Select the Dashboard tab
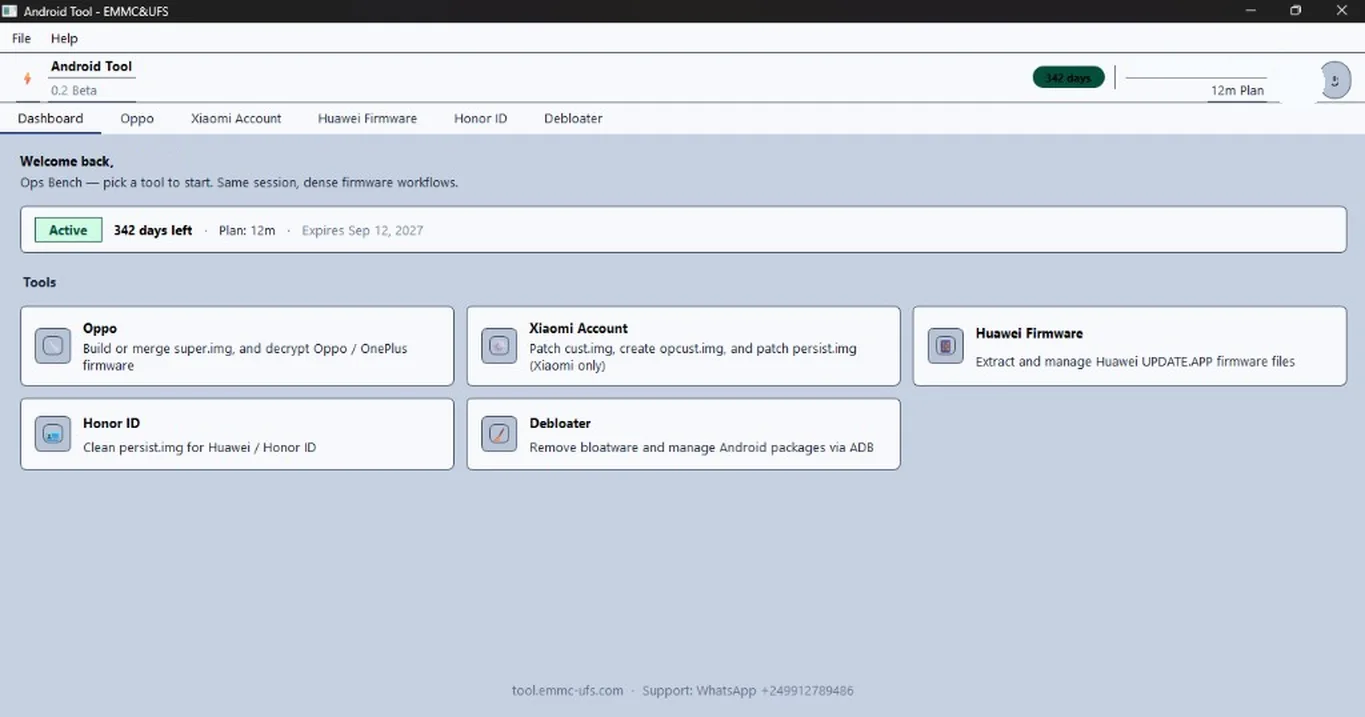The width and height of the screenshot is (1365, 717). coord(50,118)
